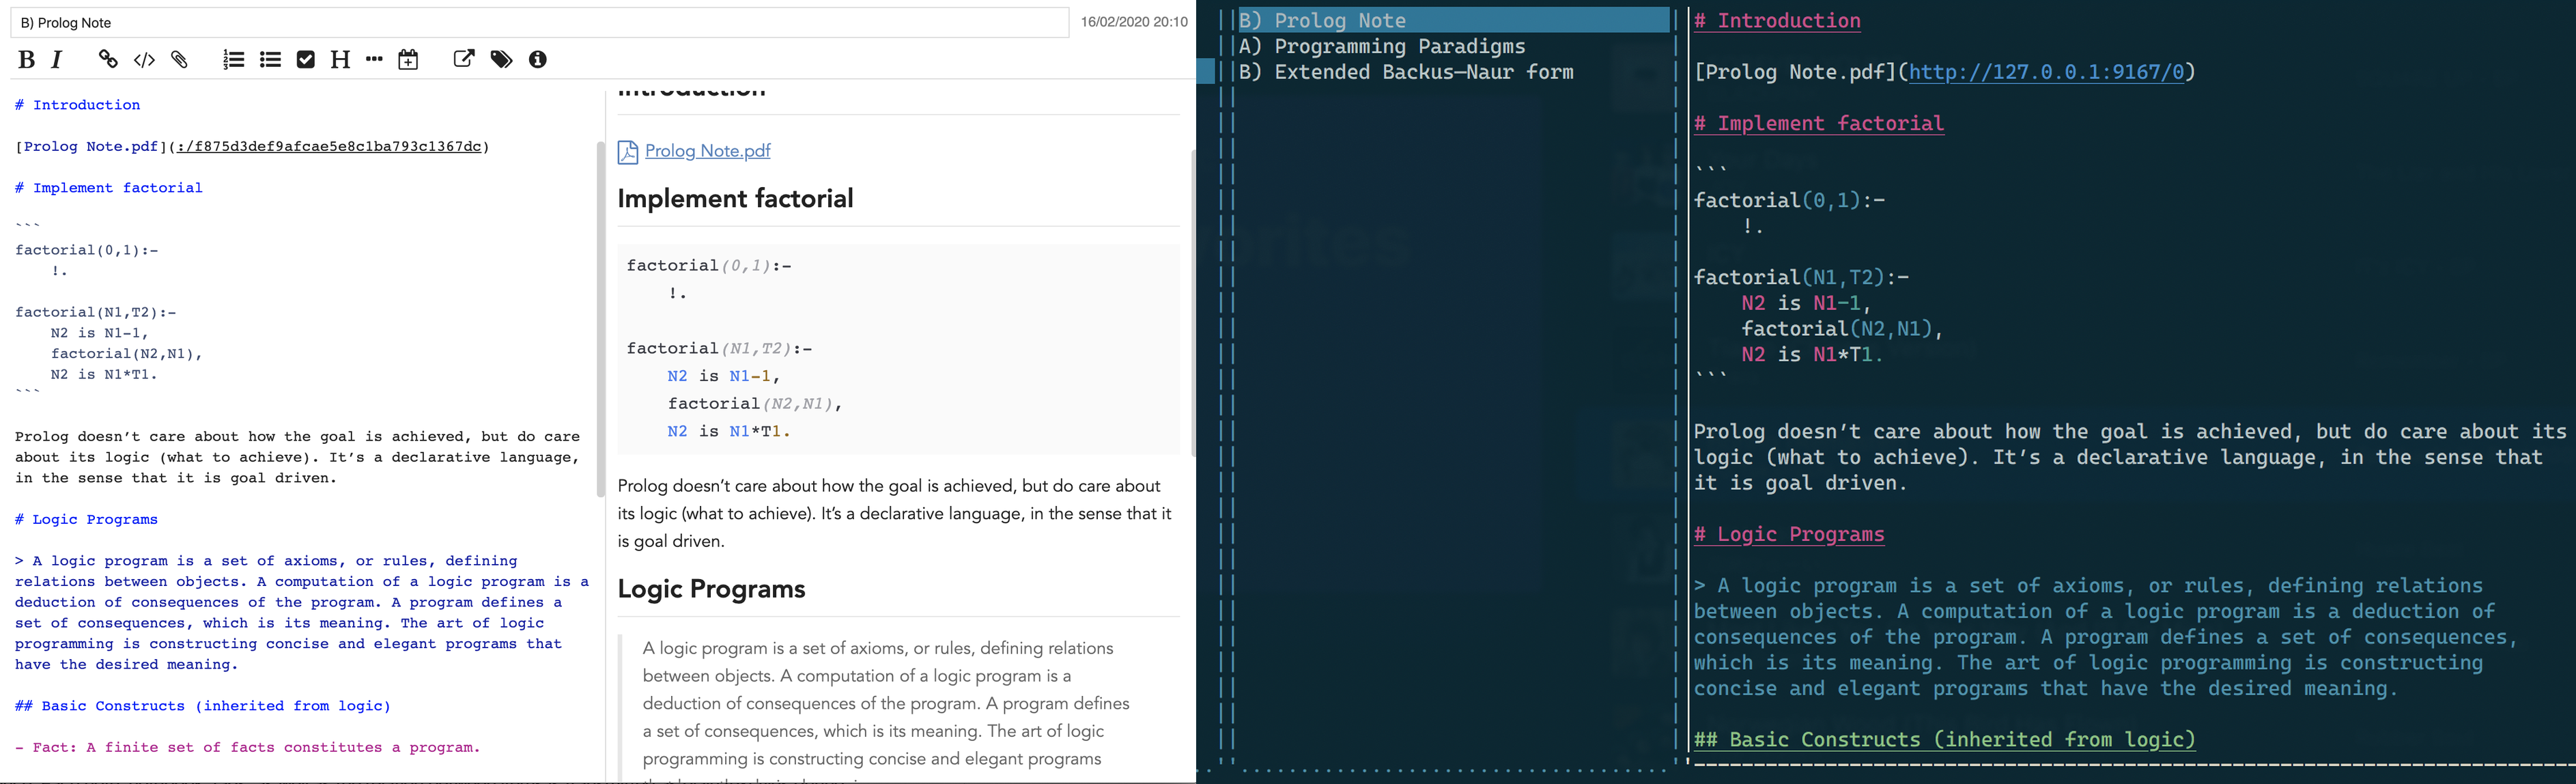Select Extended Backus–Naur form note

point(1406,72)
